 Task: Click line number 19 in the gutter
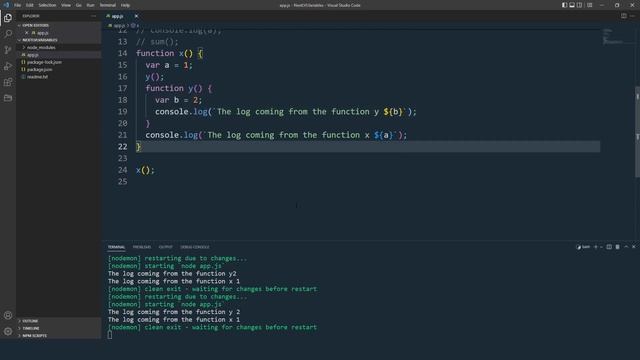(122, 112)
